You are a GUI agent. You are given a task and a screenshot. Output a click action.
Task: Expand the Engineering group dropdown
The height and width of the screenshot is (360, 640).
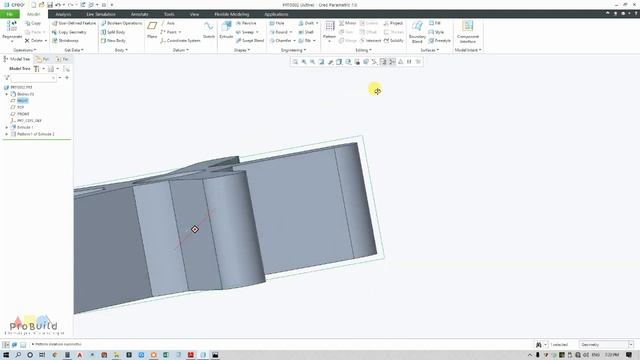pyautogui.click(x=293, y=50)
